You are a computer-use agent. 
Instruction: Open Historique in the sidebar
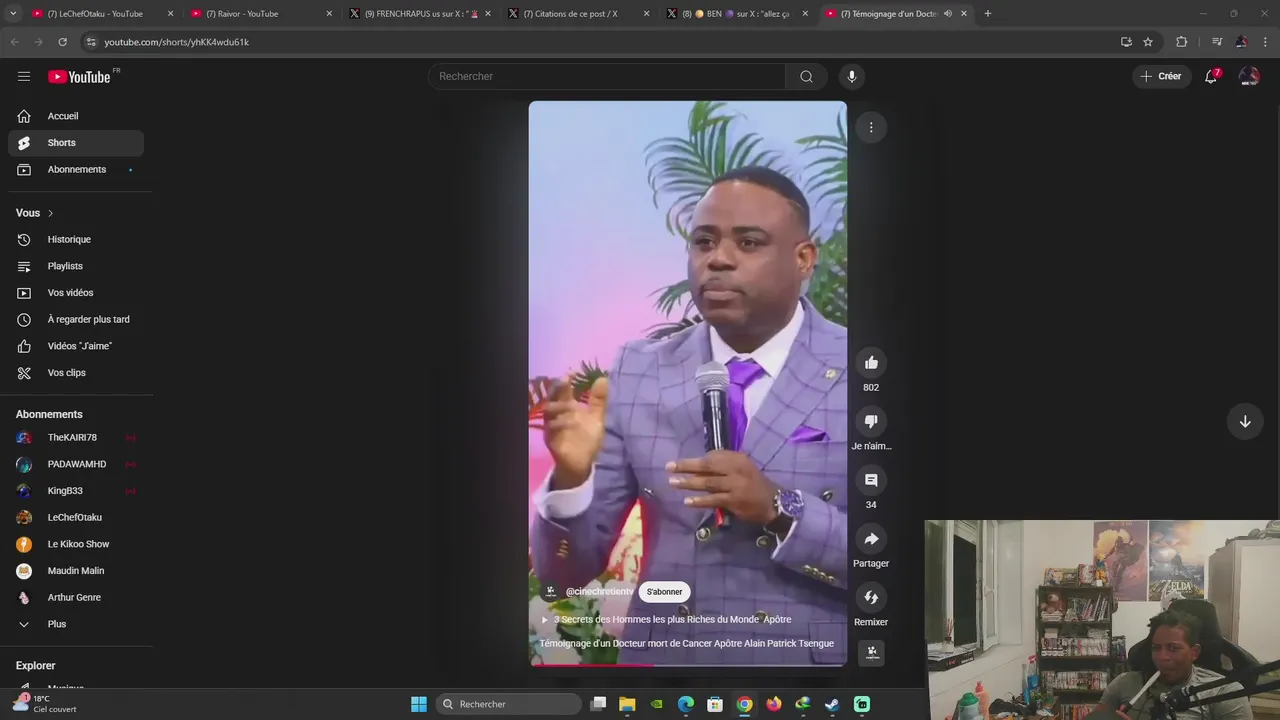(76, 240)
